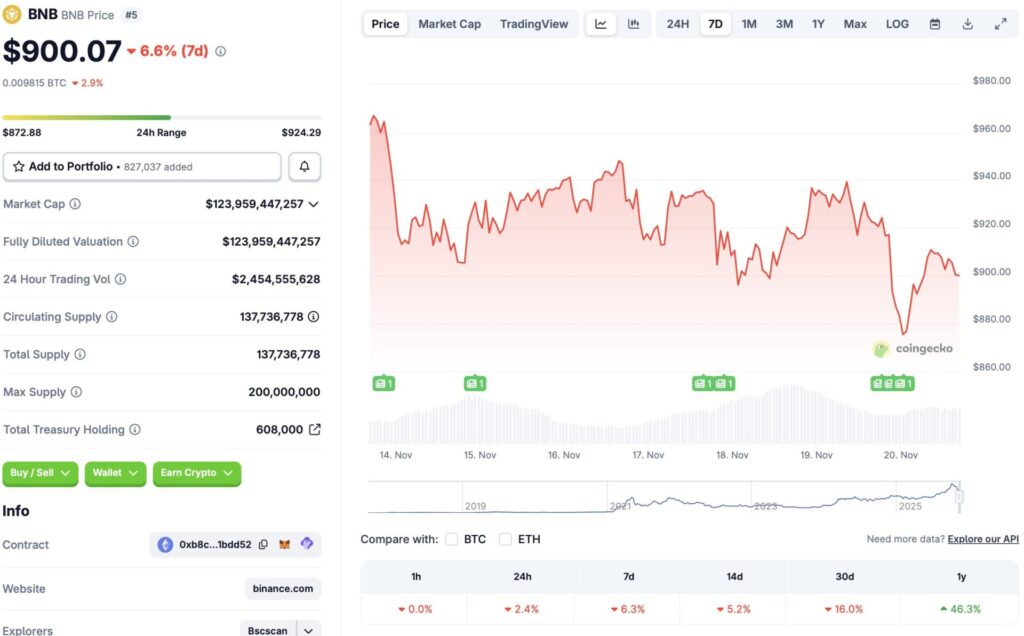Switch to the candlestick chart icon
This screenshot has width=1024, height=636.
[x=635, y=23]
